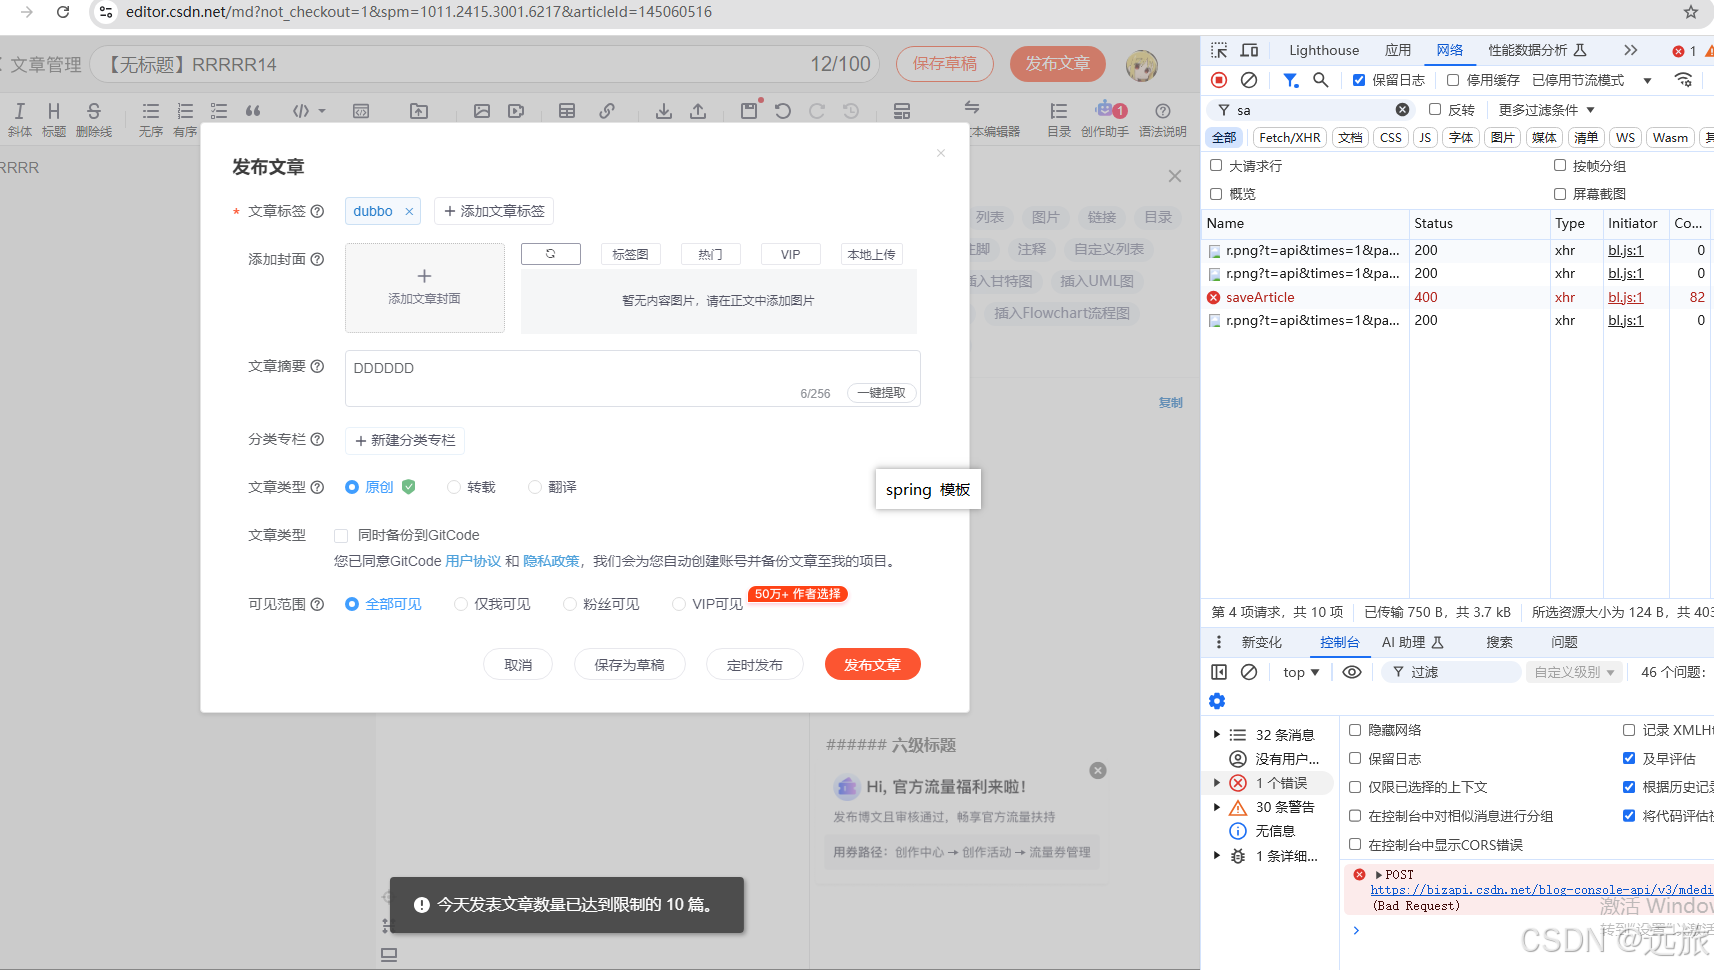Enable the 停用缓存 checkbox

tap(1453, 80)
